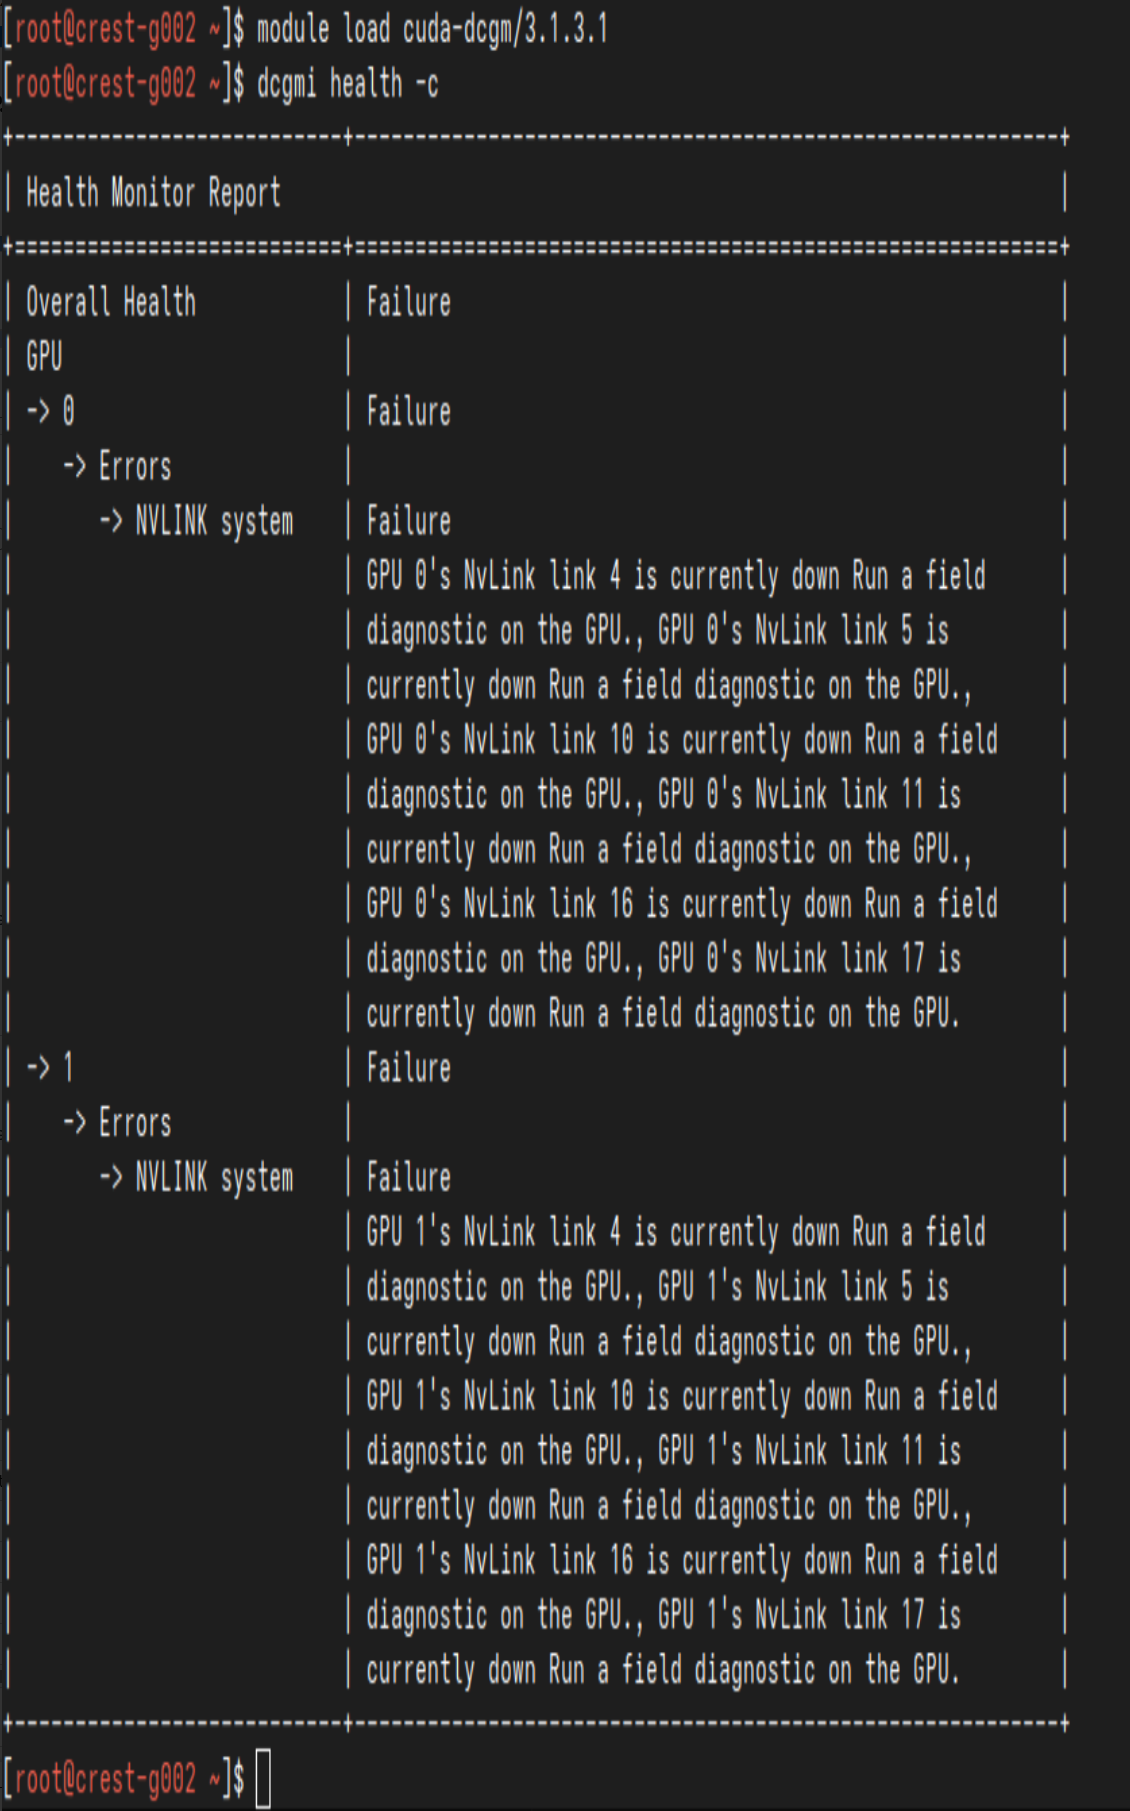The width and height of the screenshot is (1130, 1811).
Task: Click the "GPU" section label
Action: [44, 357]
